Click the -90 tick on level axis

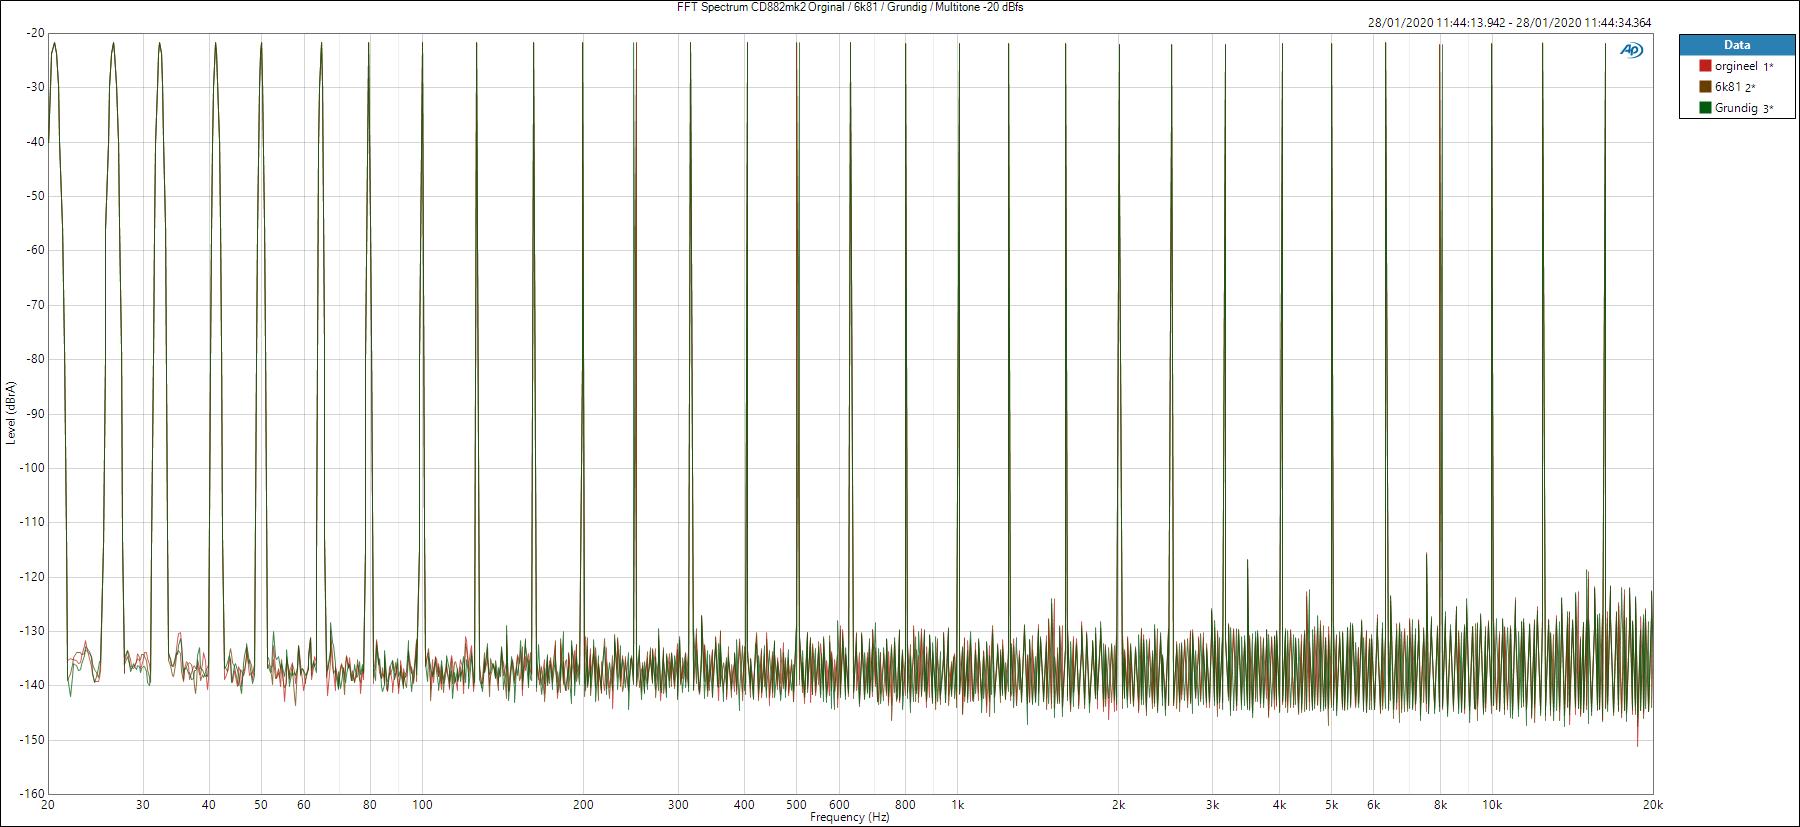click(34, 414)
